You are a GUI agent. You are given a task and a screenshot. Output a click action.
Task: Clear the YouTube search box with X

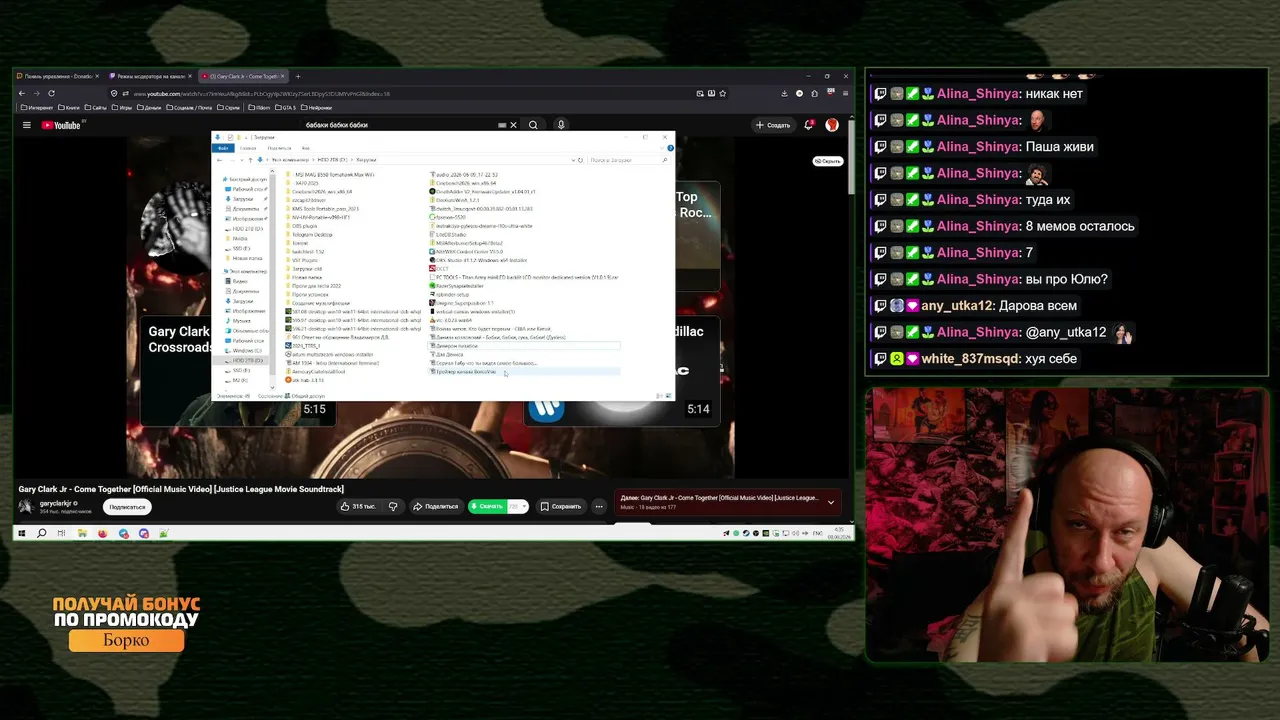513,125
